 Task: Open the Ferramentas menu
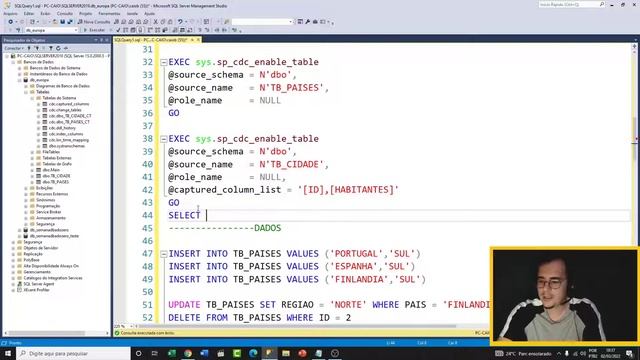click(109, 13)
